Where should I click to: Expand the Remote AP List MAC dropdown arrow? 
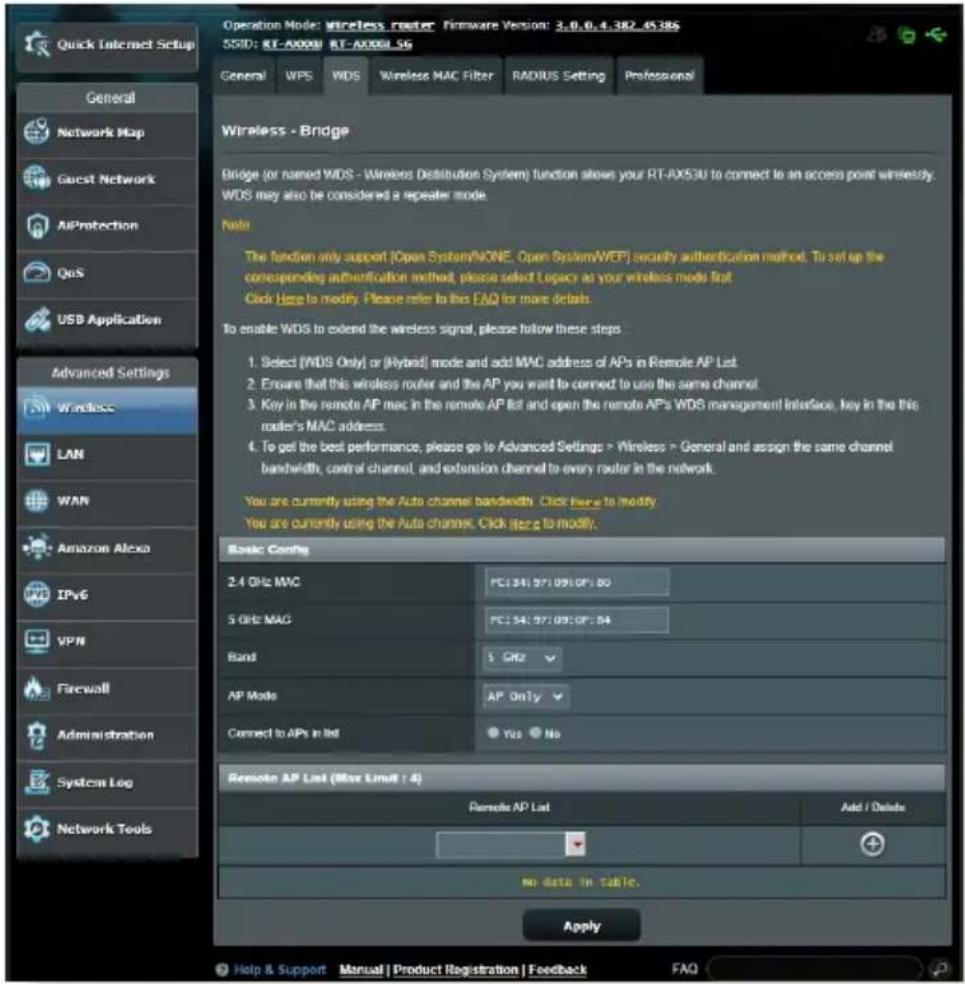(x=575, y=844)
